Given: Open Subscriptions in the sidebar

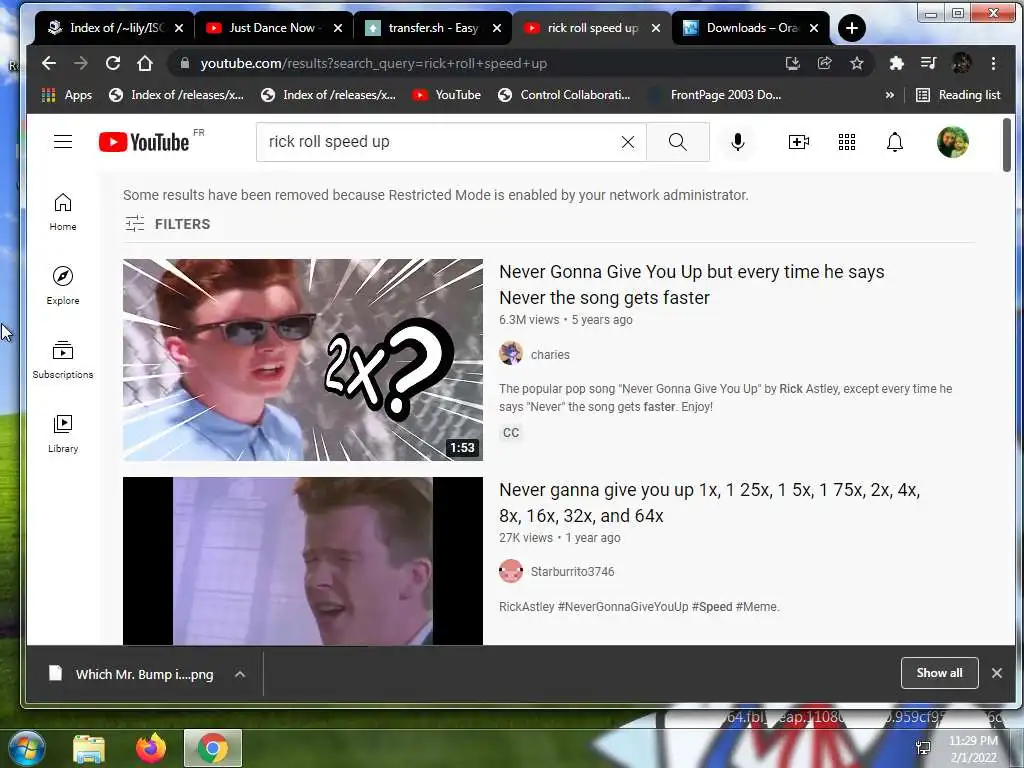Looking at the screenshot, I should 63,359.
